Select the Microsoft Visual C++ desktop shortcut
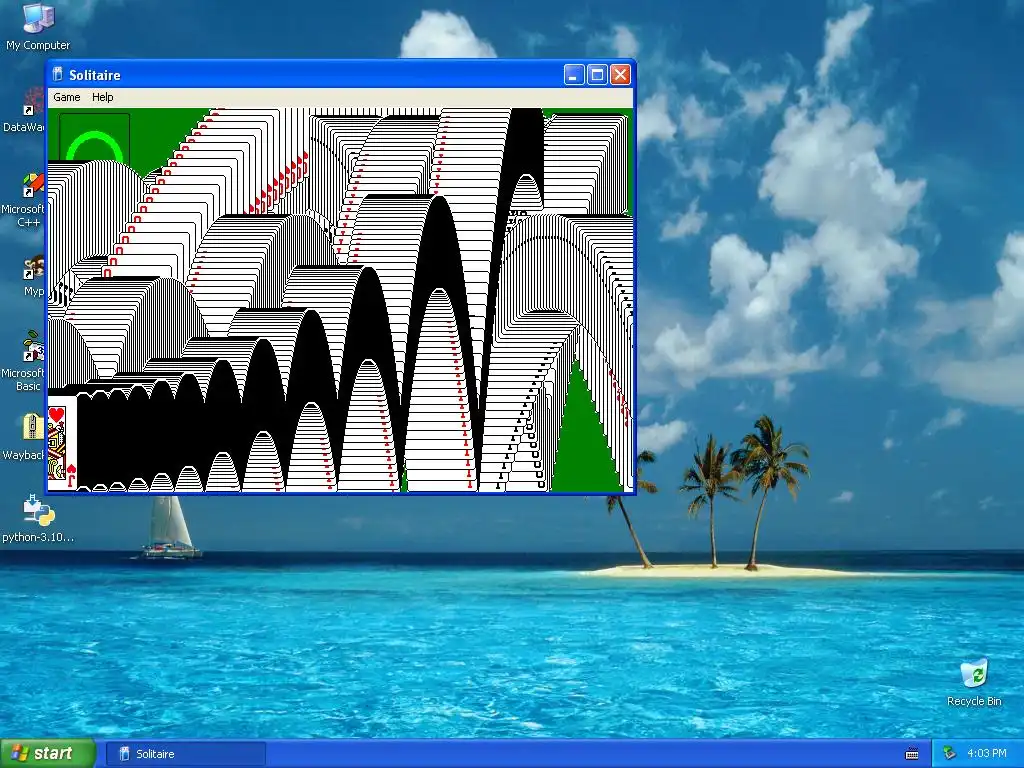1024x768 pixels. click(x=24, y=200)
